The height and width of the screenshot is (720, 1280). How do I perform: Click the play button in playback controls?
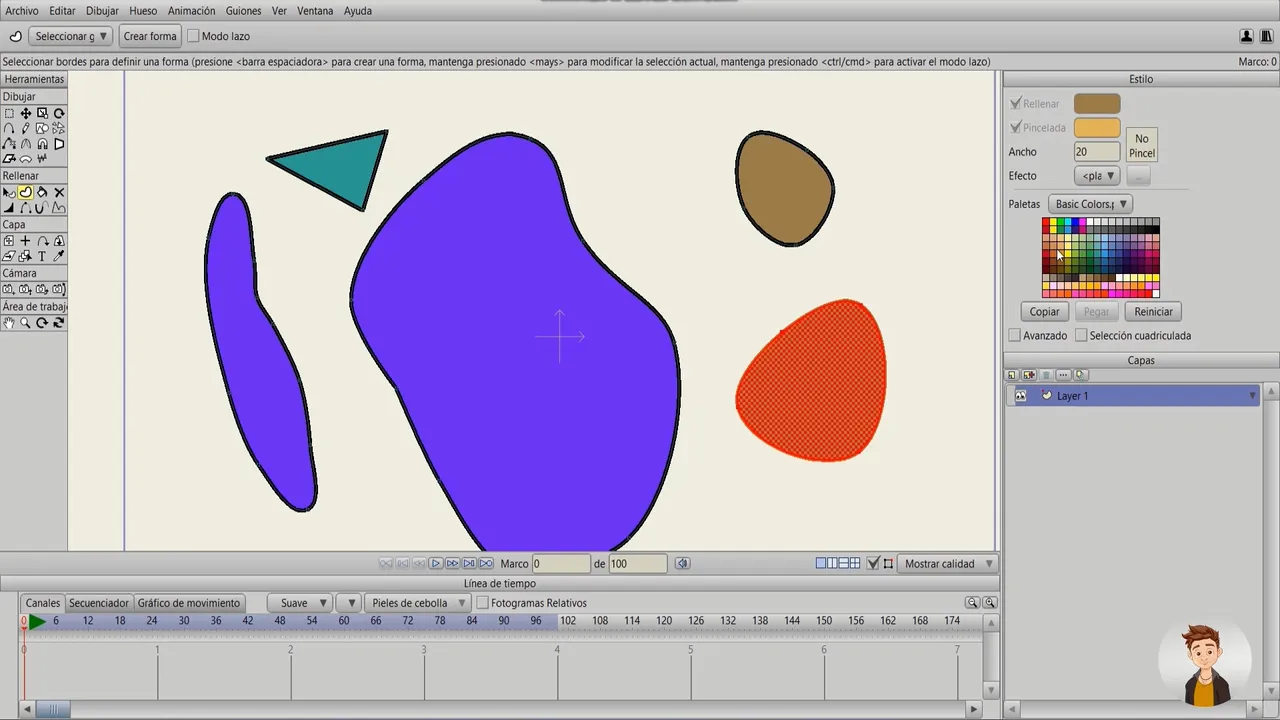click(436, 564)
